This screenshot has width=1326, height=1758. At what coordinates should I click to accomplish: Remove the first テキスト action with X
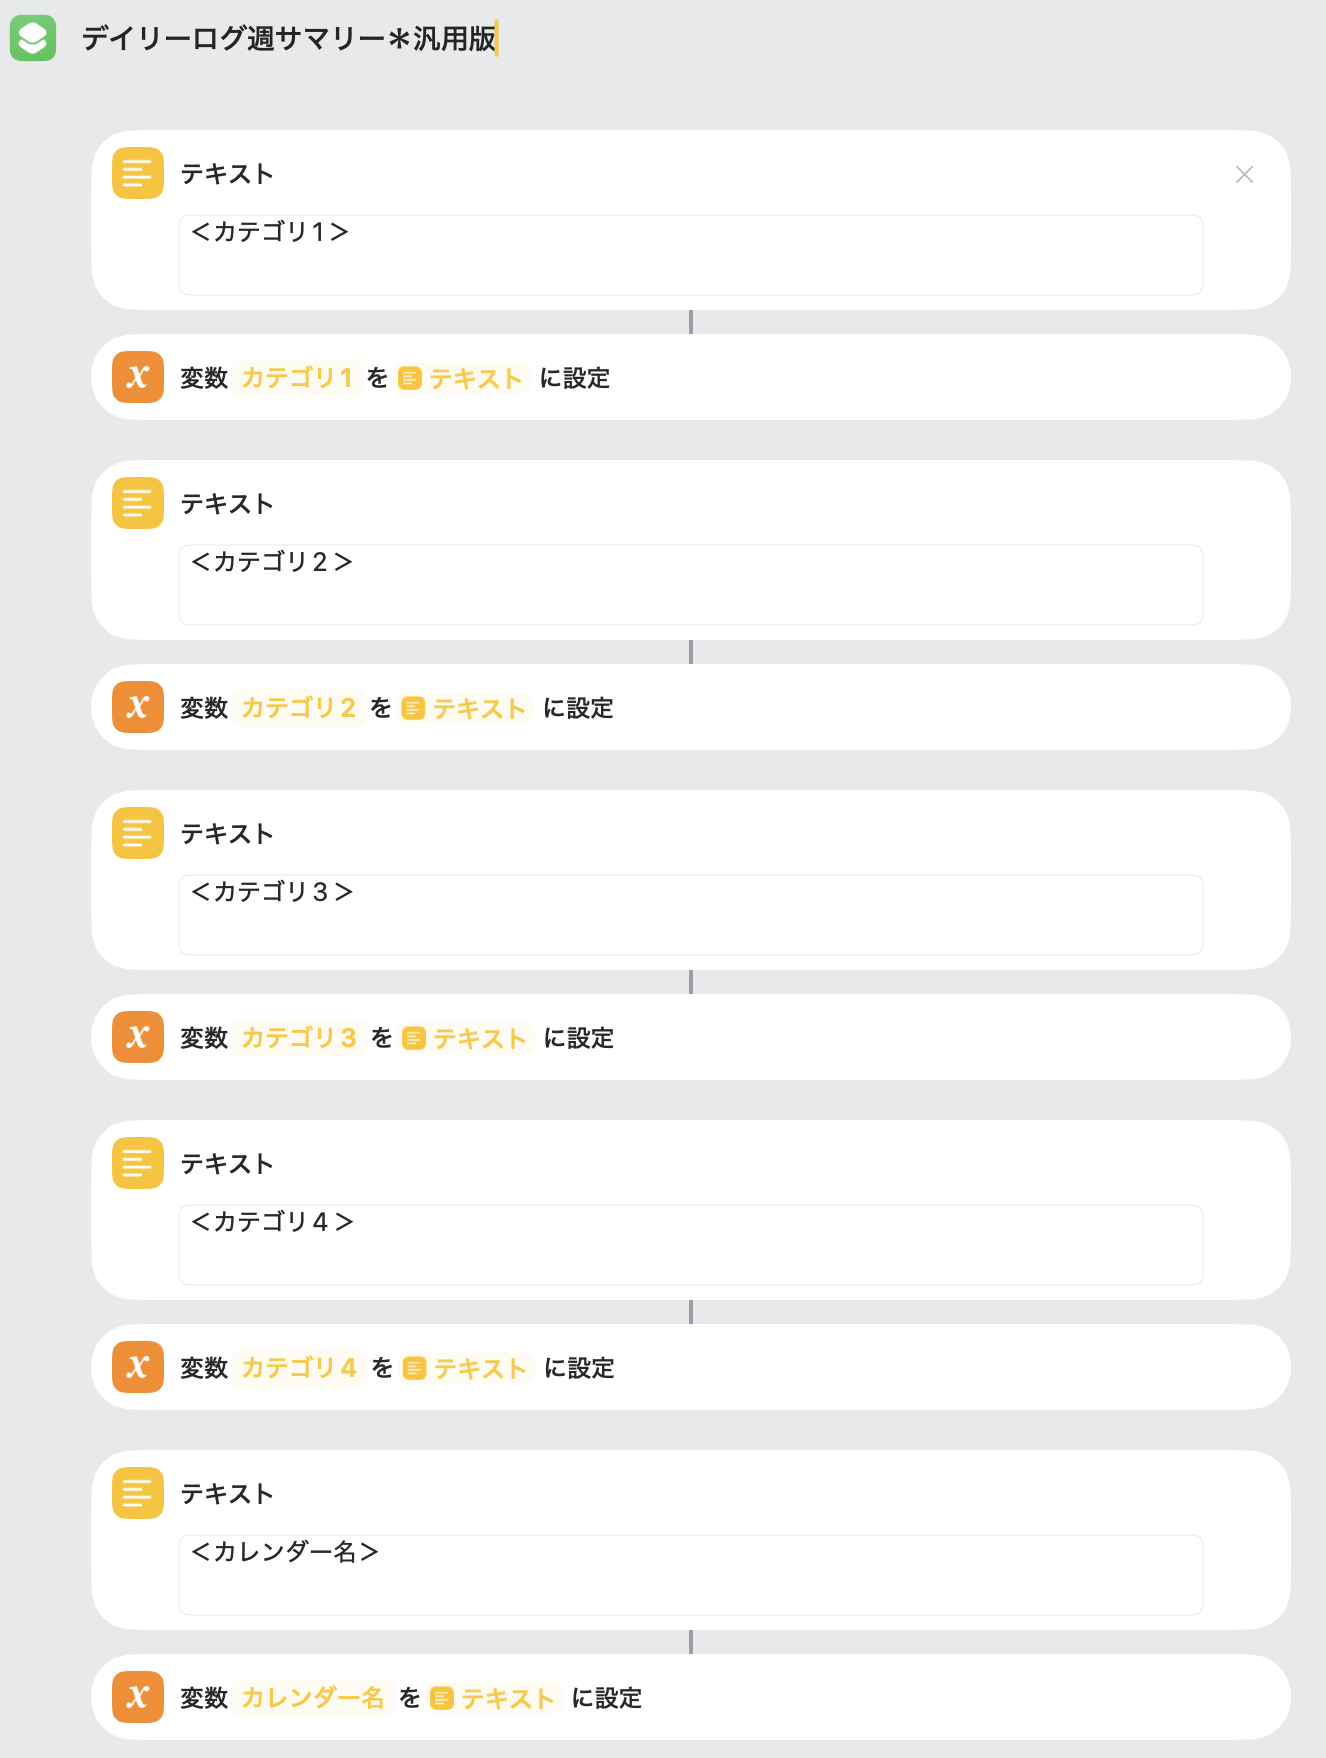(1244, 175)
